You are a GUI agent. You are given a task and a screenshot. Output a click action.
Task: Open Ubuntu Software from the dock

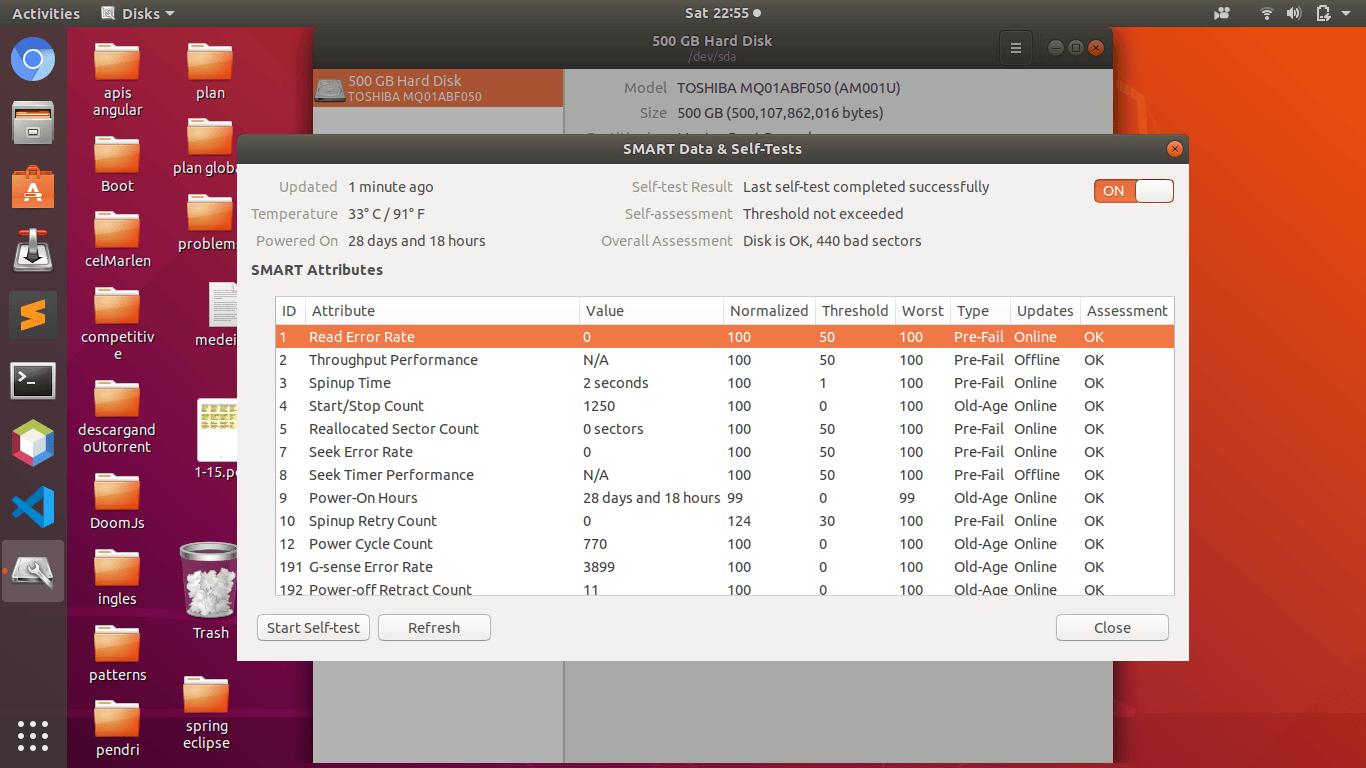[x=33, y=188]
